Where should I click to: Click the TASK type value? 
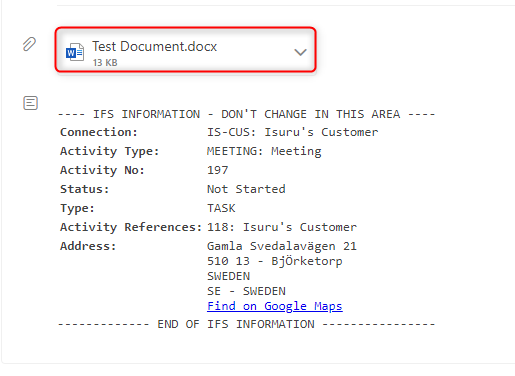pos(221,208)
